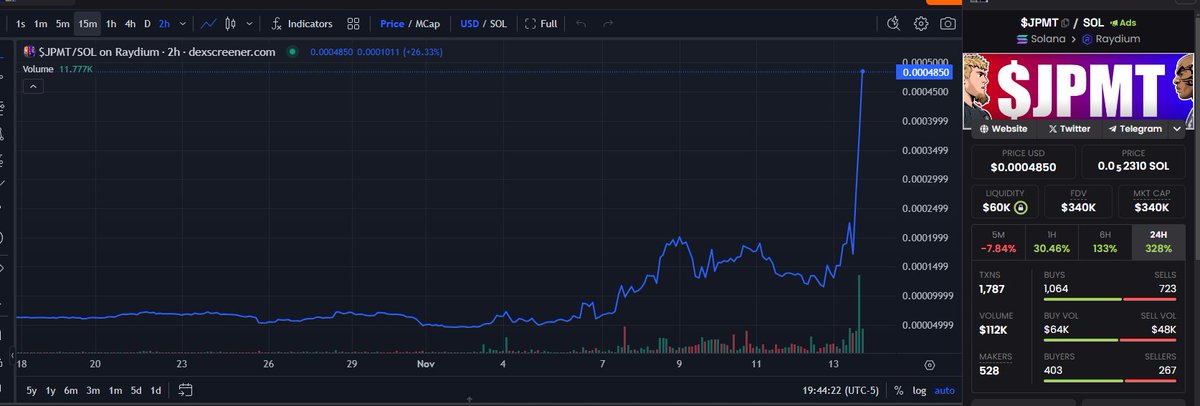The image size is (1200, 406).
Task: Set chart range to 6m
Action: point(72,390)
